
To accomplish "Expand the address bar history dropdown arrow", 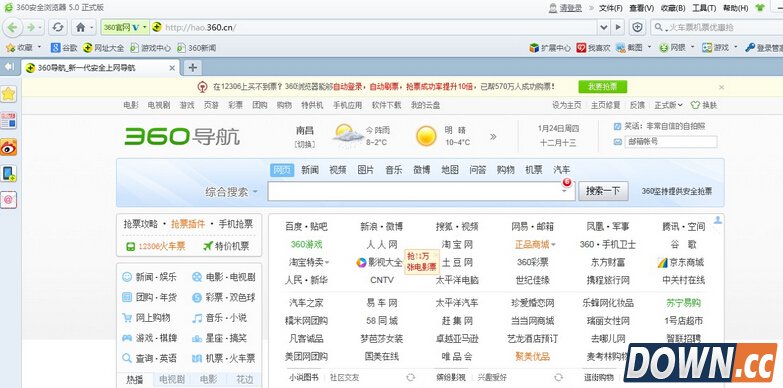I will click(604, 27).
